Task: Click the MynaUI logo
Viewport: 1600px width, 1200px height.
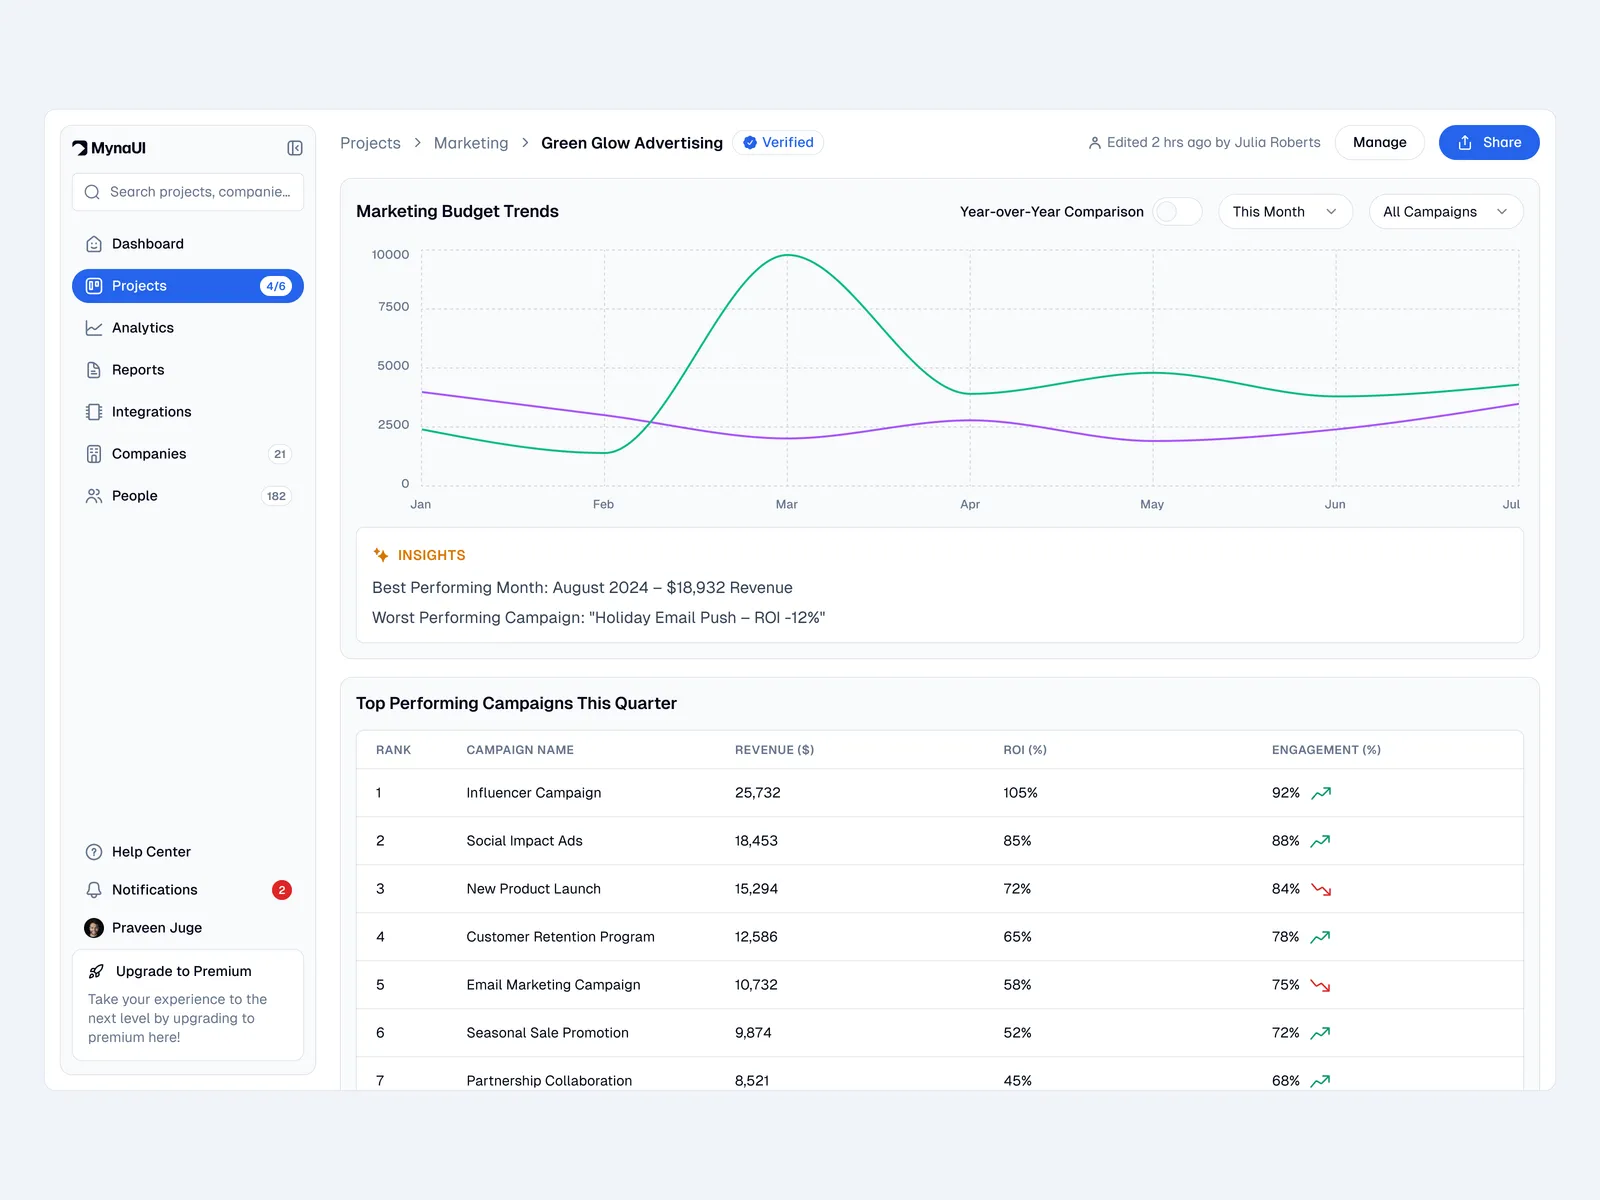Action: tap(109, 148)
